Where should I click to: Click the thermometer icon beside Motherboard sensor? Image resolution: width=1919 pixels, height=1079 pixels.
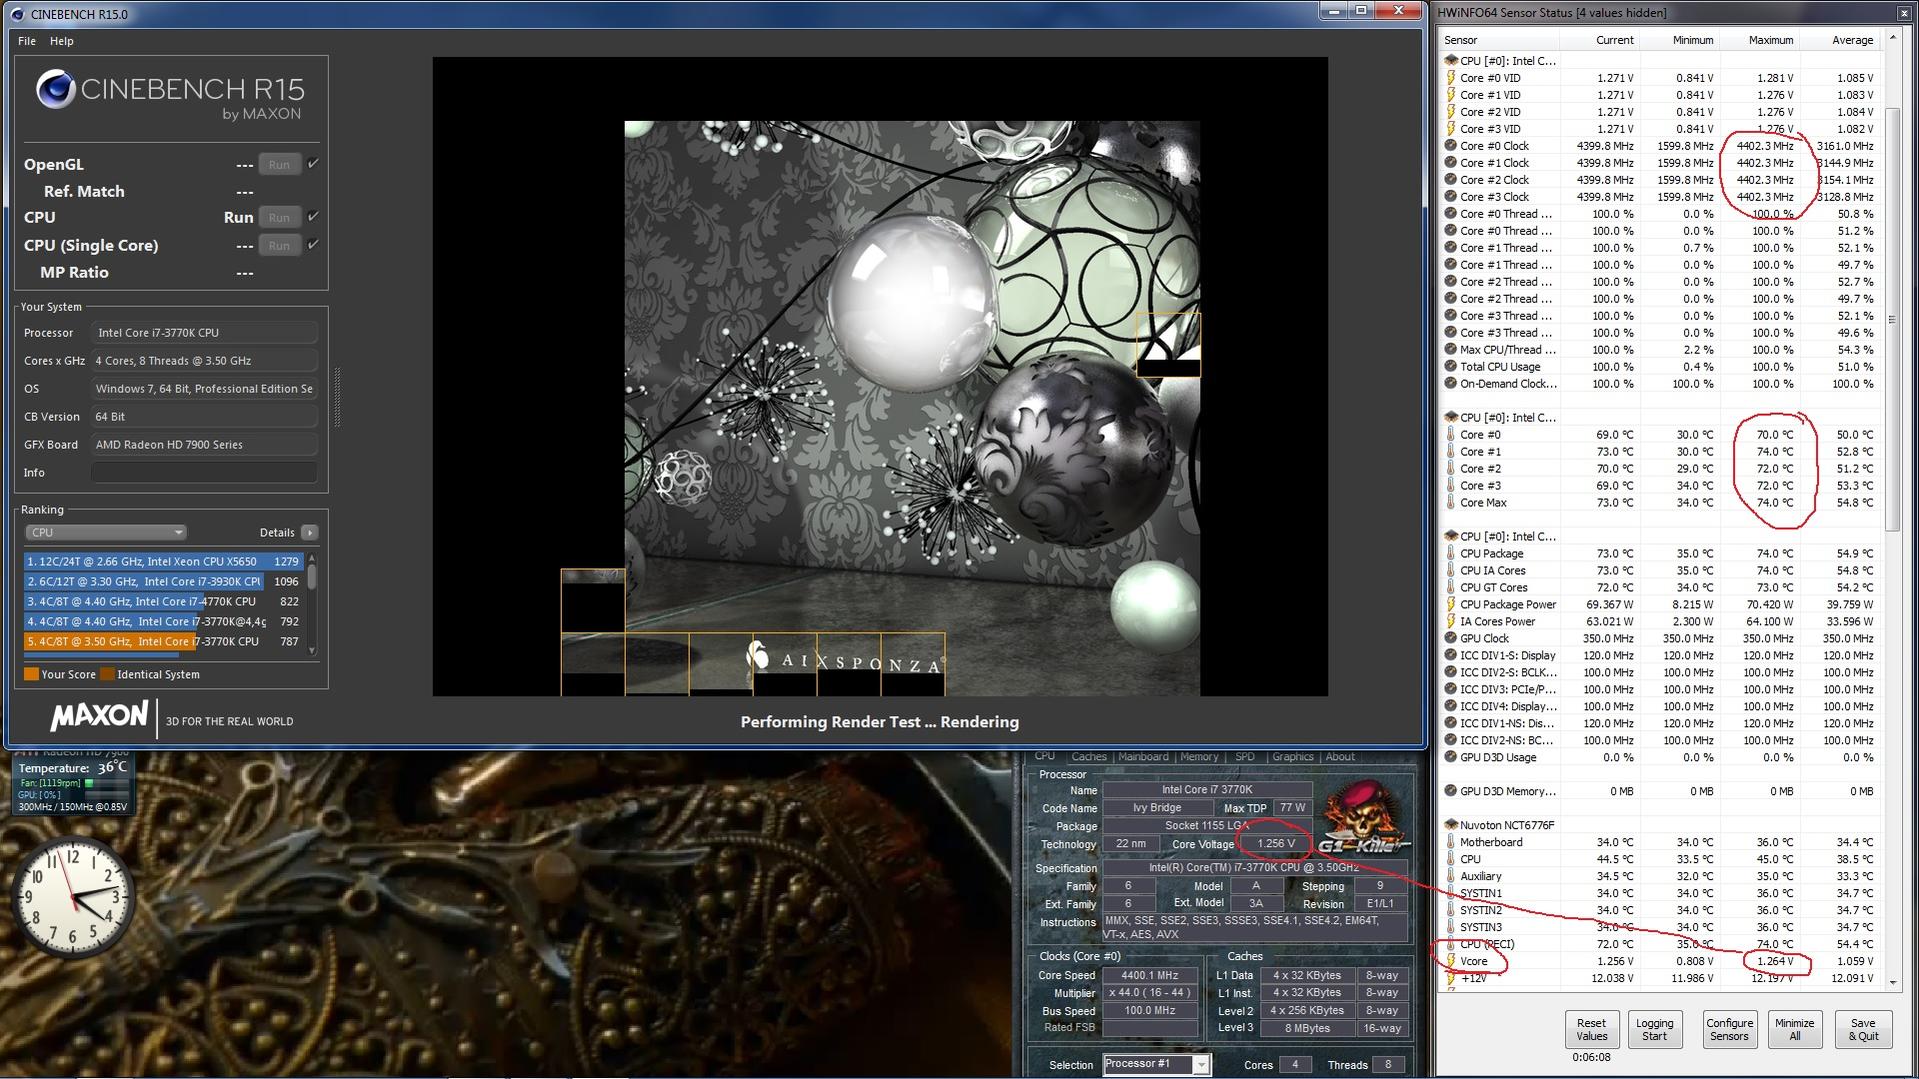1450,843
